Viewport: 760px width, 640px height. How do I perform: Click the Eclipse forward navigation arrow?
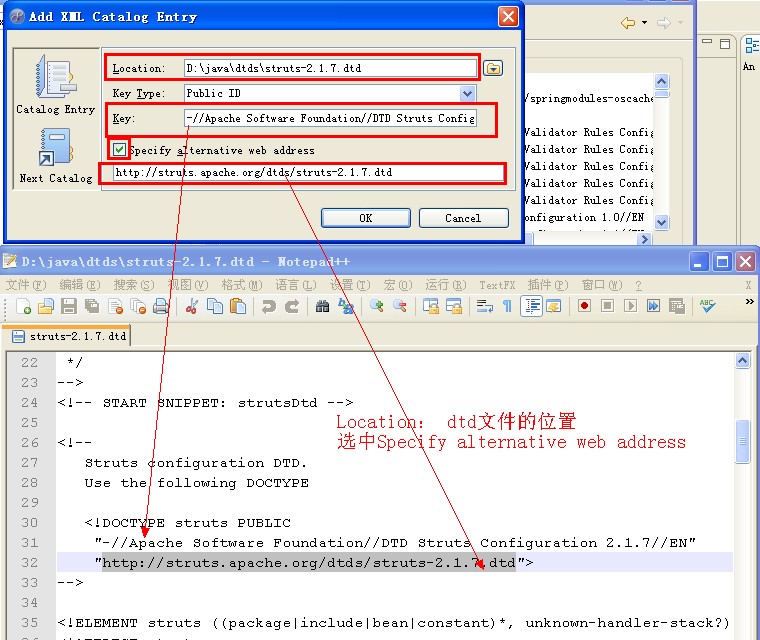tap(664, 22)
